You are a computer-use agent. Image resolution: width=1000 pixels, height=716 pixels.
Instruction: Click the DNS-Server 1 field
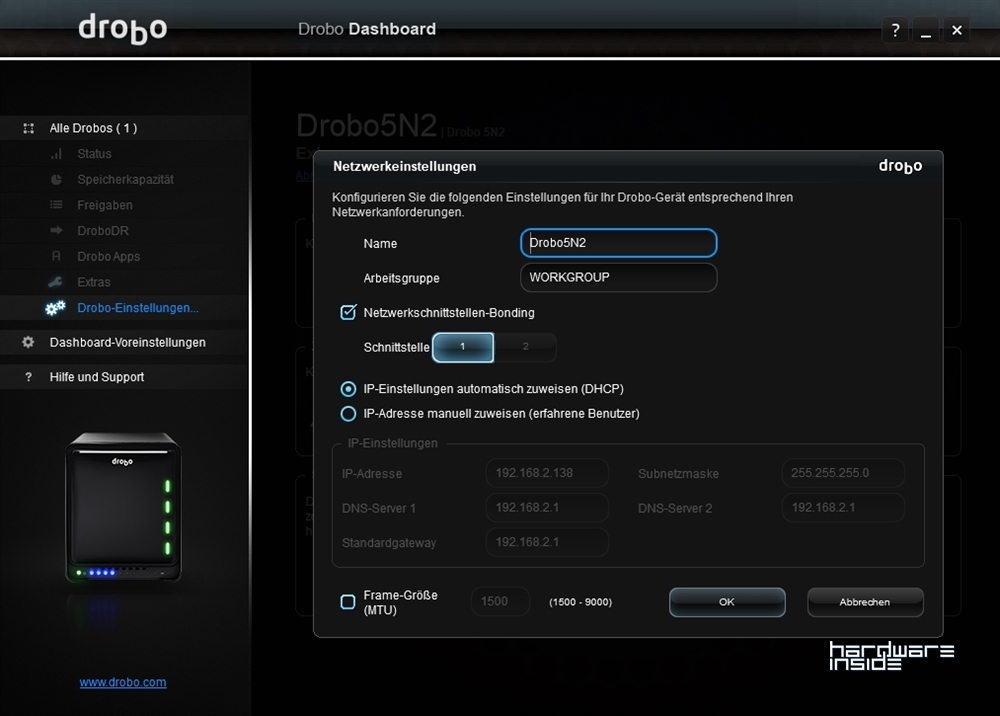[x=547, y=508]
